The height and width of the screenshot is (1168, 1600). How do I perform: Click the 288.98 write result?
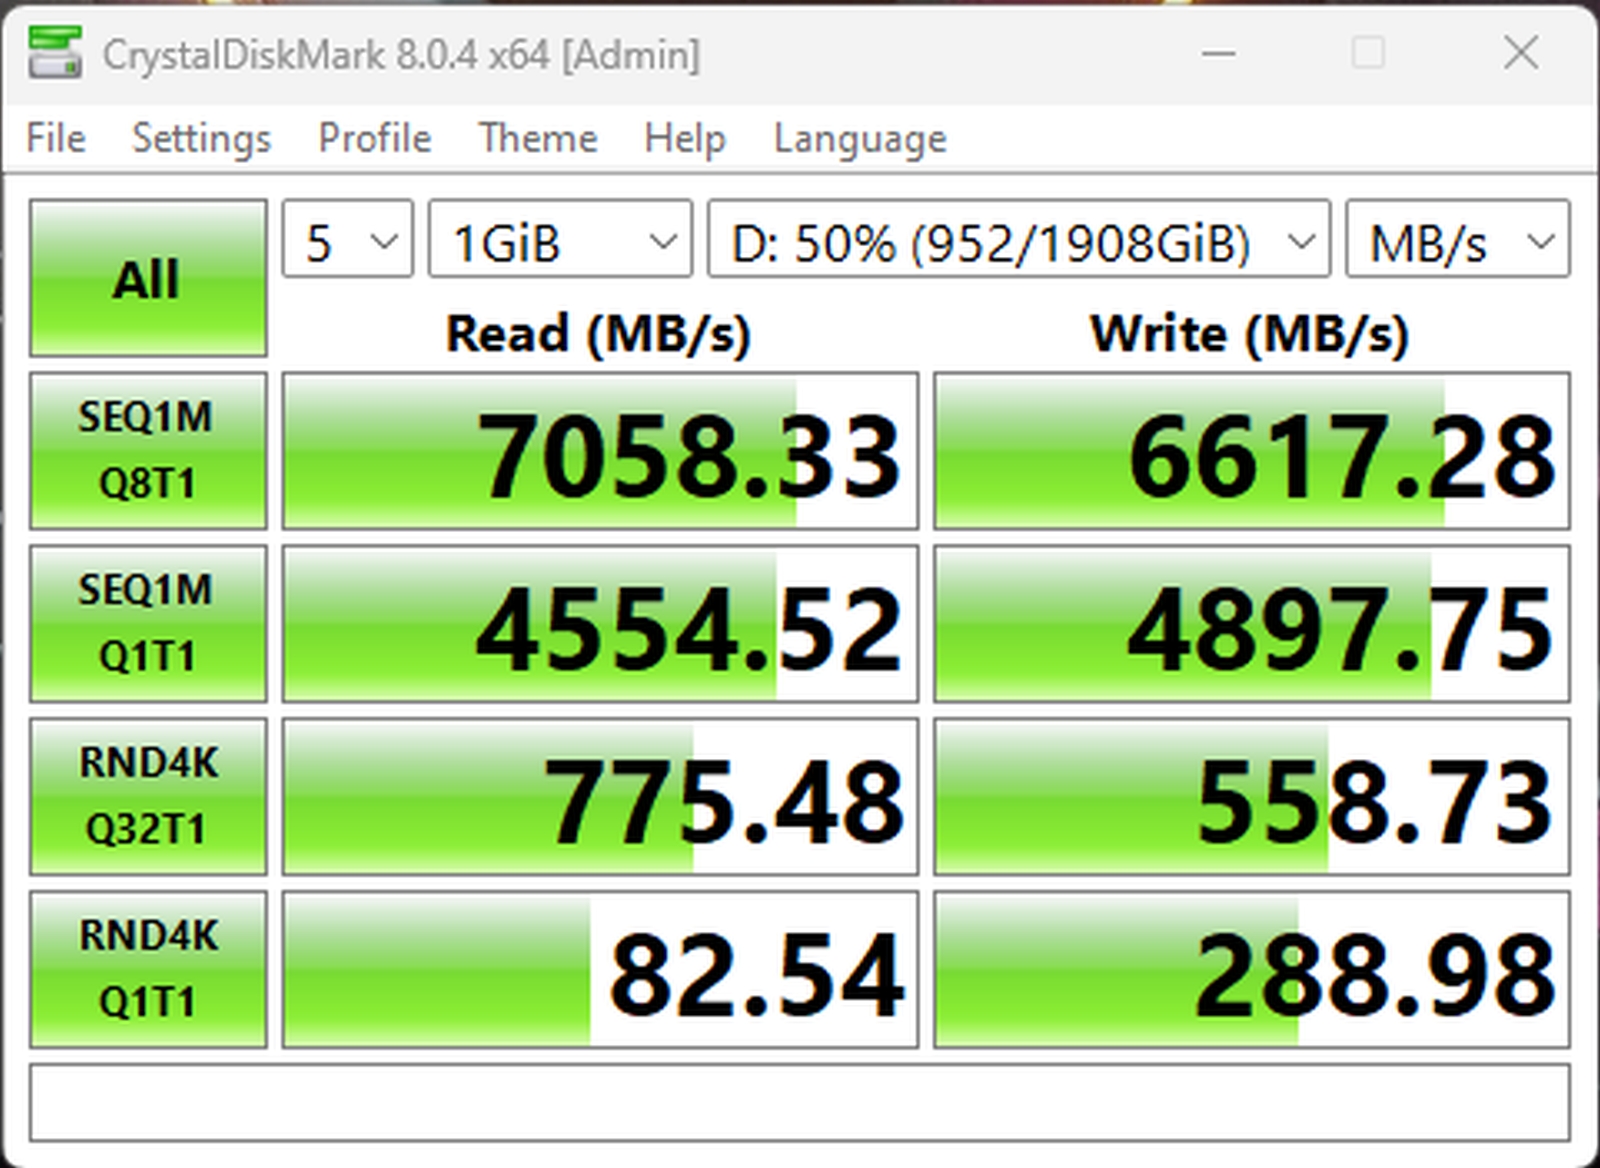pos(1252,970)
